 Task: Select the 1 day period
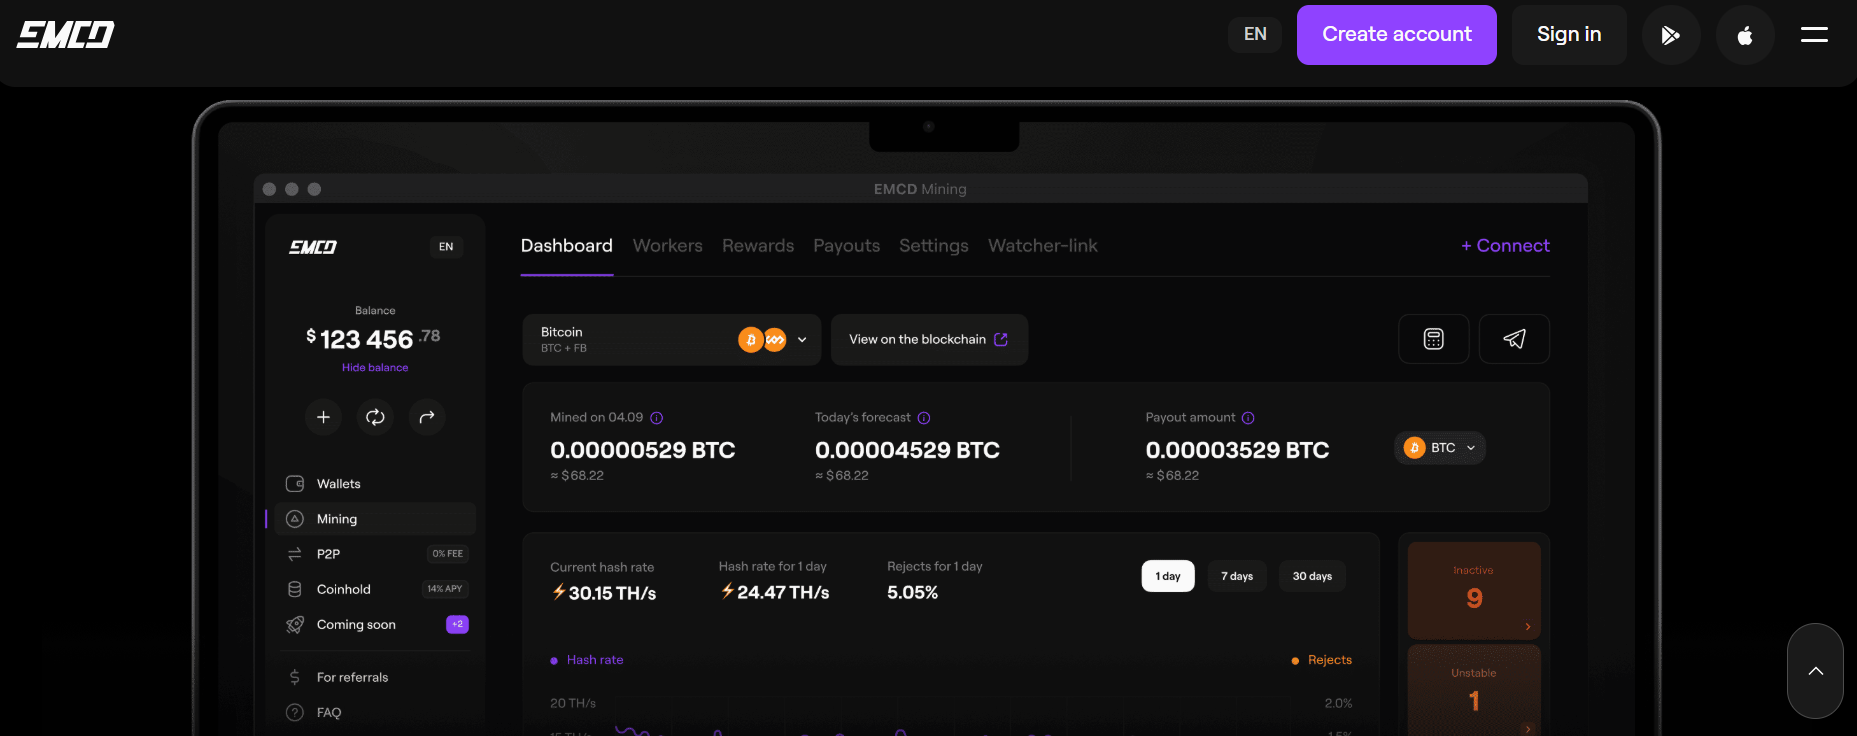(x=1168, y=576)
